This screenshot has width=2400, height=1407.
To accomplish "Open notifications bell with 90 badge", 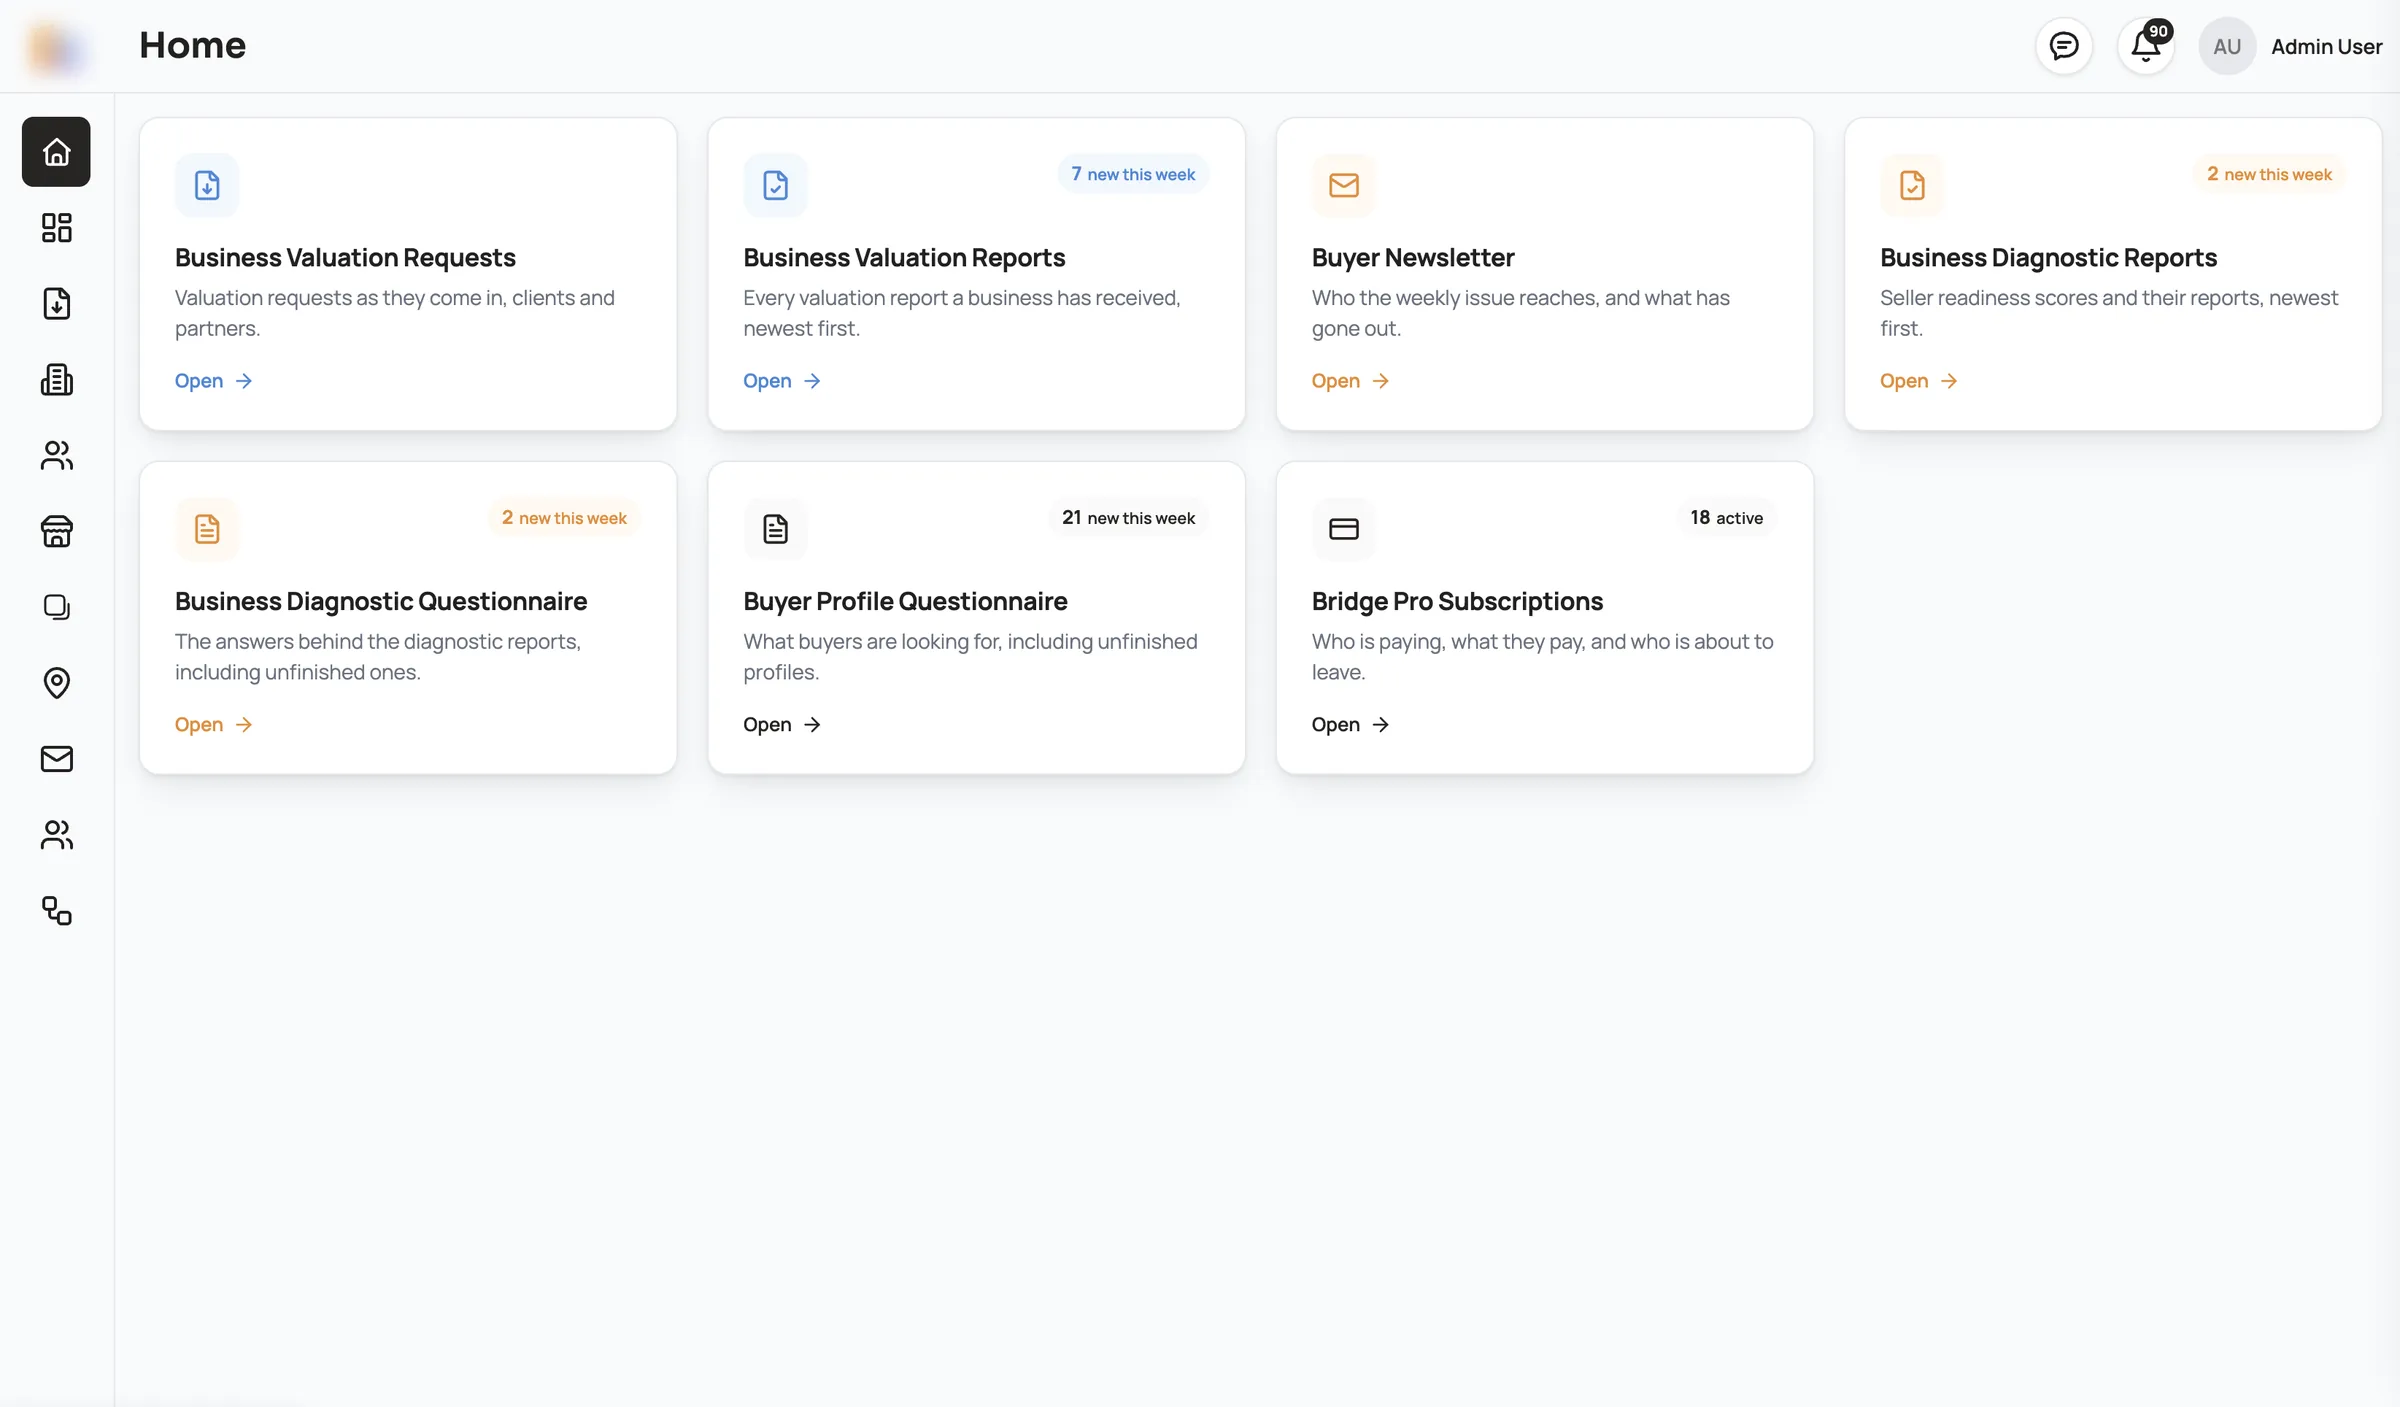I will click(x=2146, y=46).
